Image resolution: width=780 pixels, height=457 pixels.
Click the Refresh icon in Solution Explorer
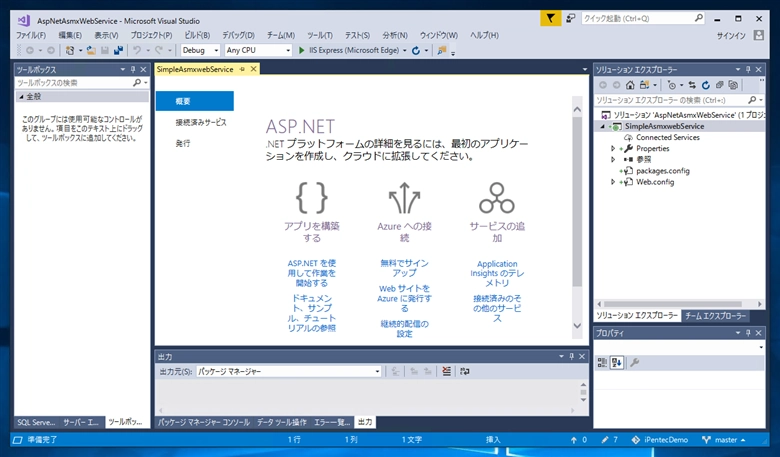pos(705,85)
